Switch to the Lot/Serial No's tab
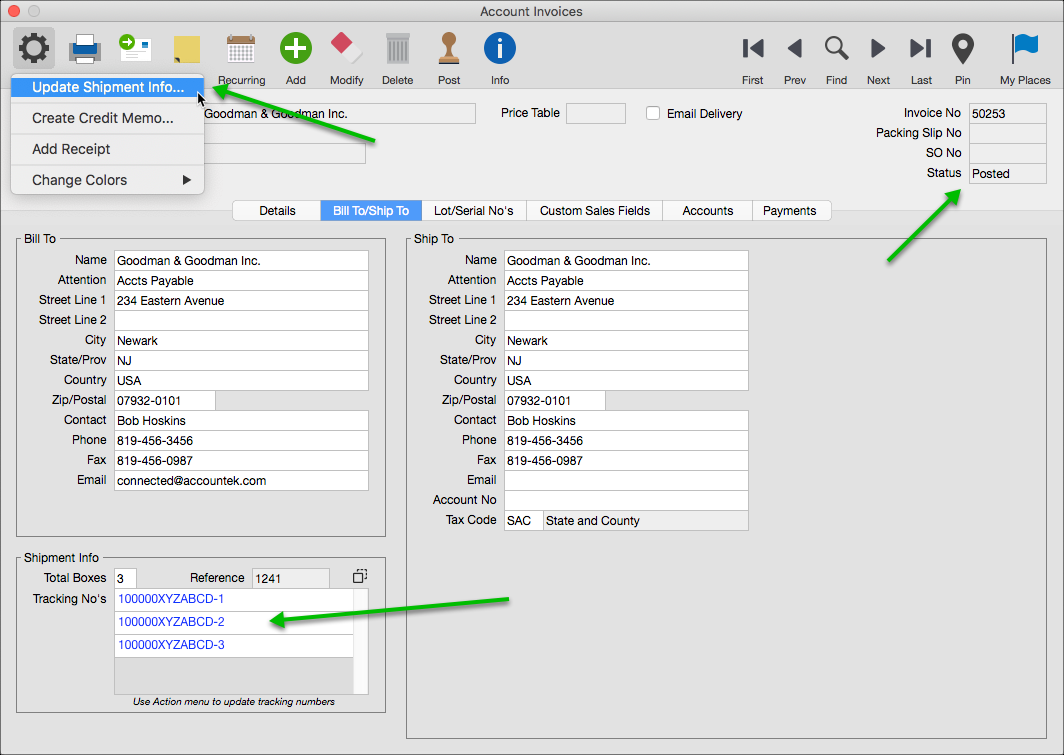1064x755 pixels. tap(473, 211)
